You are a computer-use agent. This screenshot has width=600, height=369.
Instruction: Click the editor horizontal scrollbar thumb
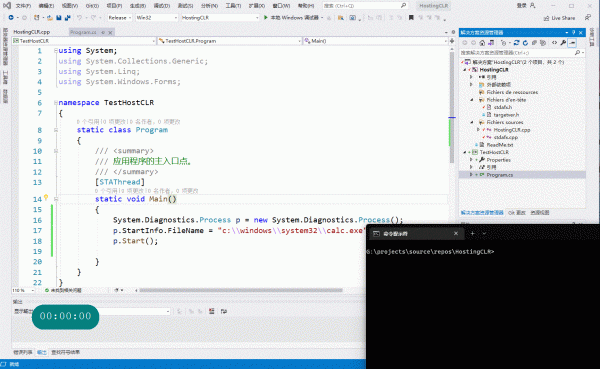tap(241, 290)
